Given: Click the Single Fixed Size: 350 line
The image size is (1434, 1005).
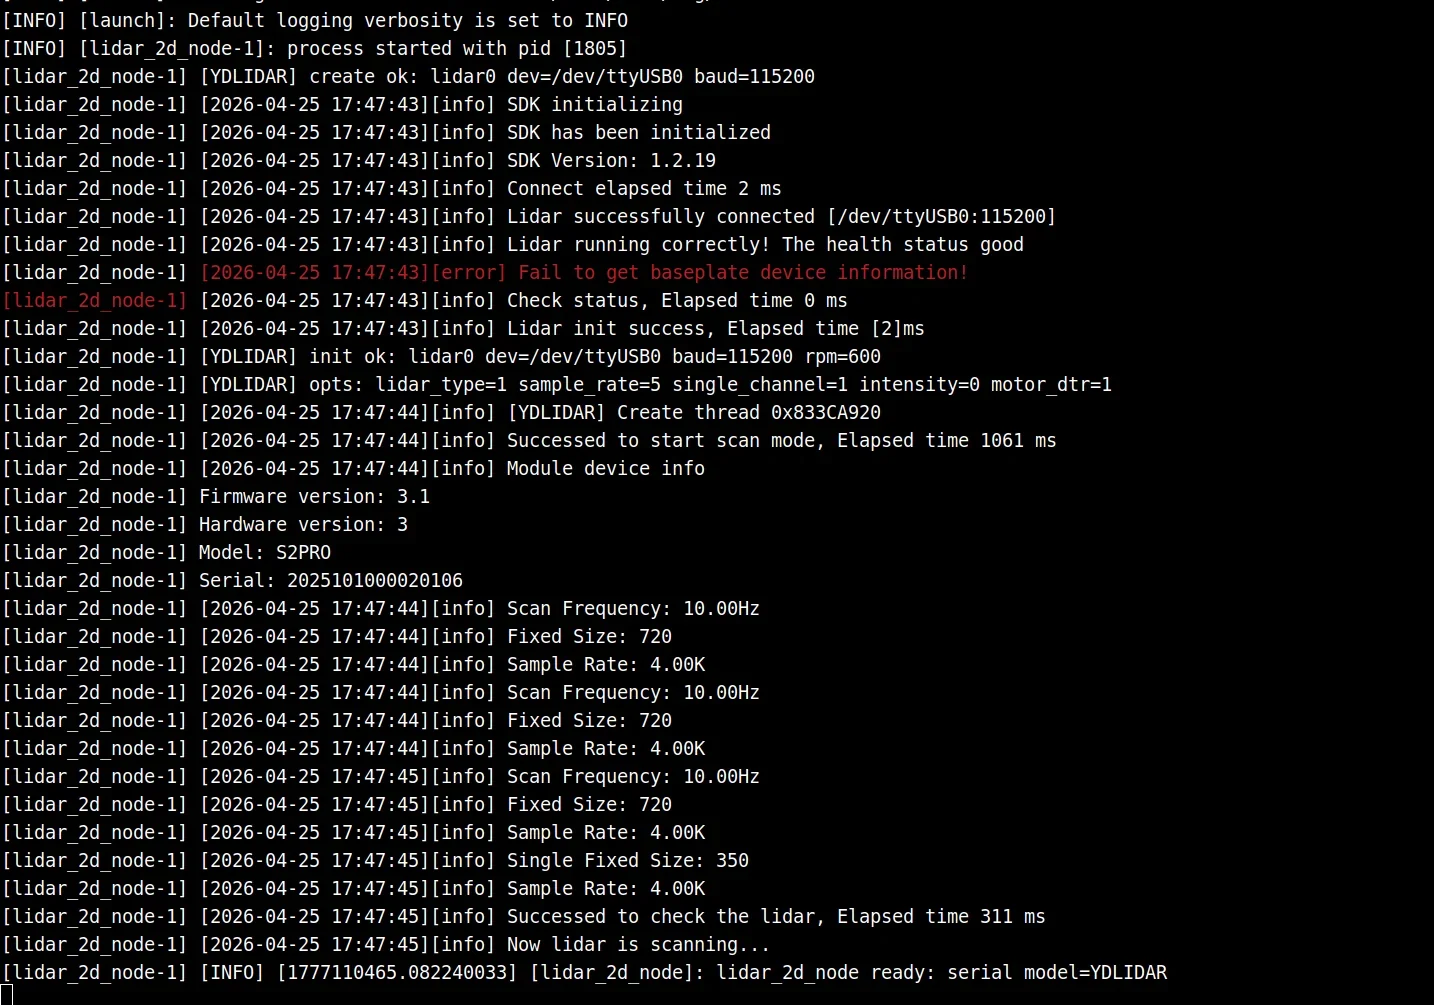Looking at the screenshot, I should [x=375, y=861].
